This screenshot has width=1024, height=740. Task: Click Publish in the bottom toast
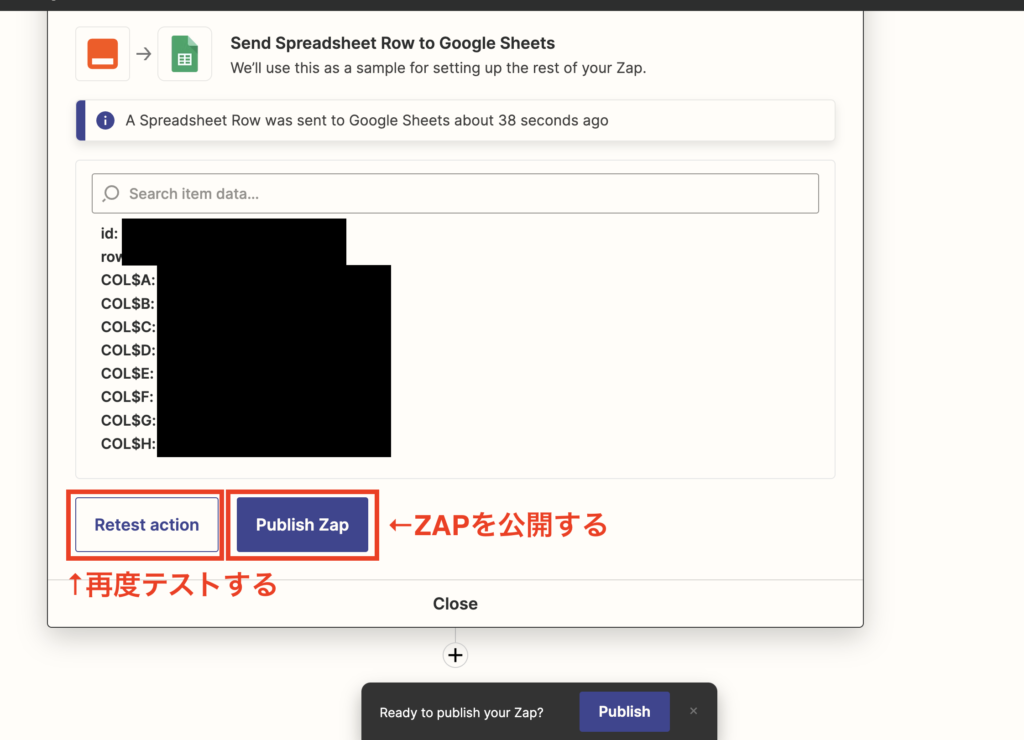pos(624,711)
